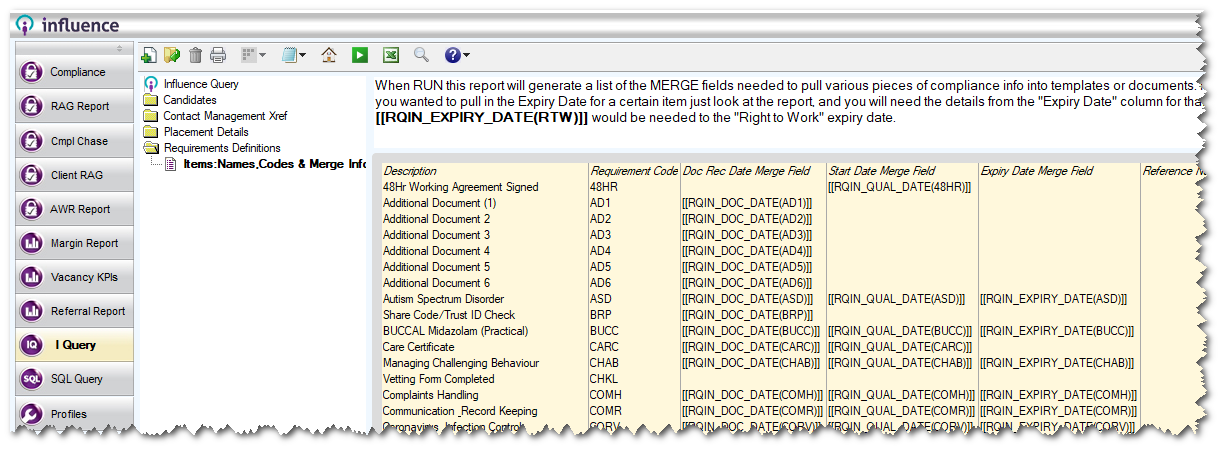The height and width of the screenshot is (452, 1224).
Task: Select the I Query sidebar module
Action: [74, 345]
